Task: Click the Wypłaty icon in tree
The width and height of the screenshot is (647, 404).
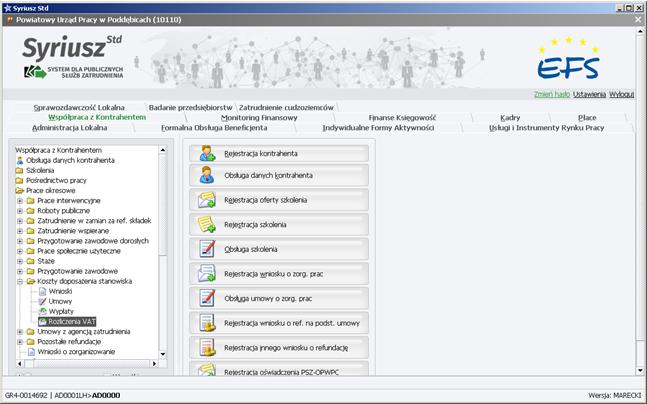Action: click(42, 311)
